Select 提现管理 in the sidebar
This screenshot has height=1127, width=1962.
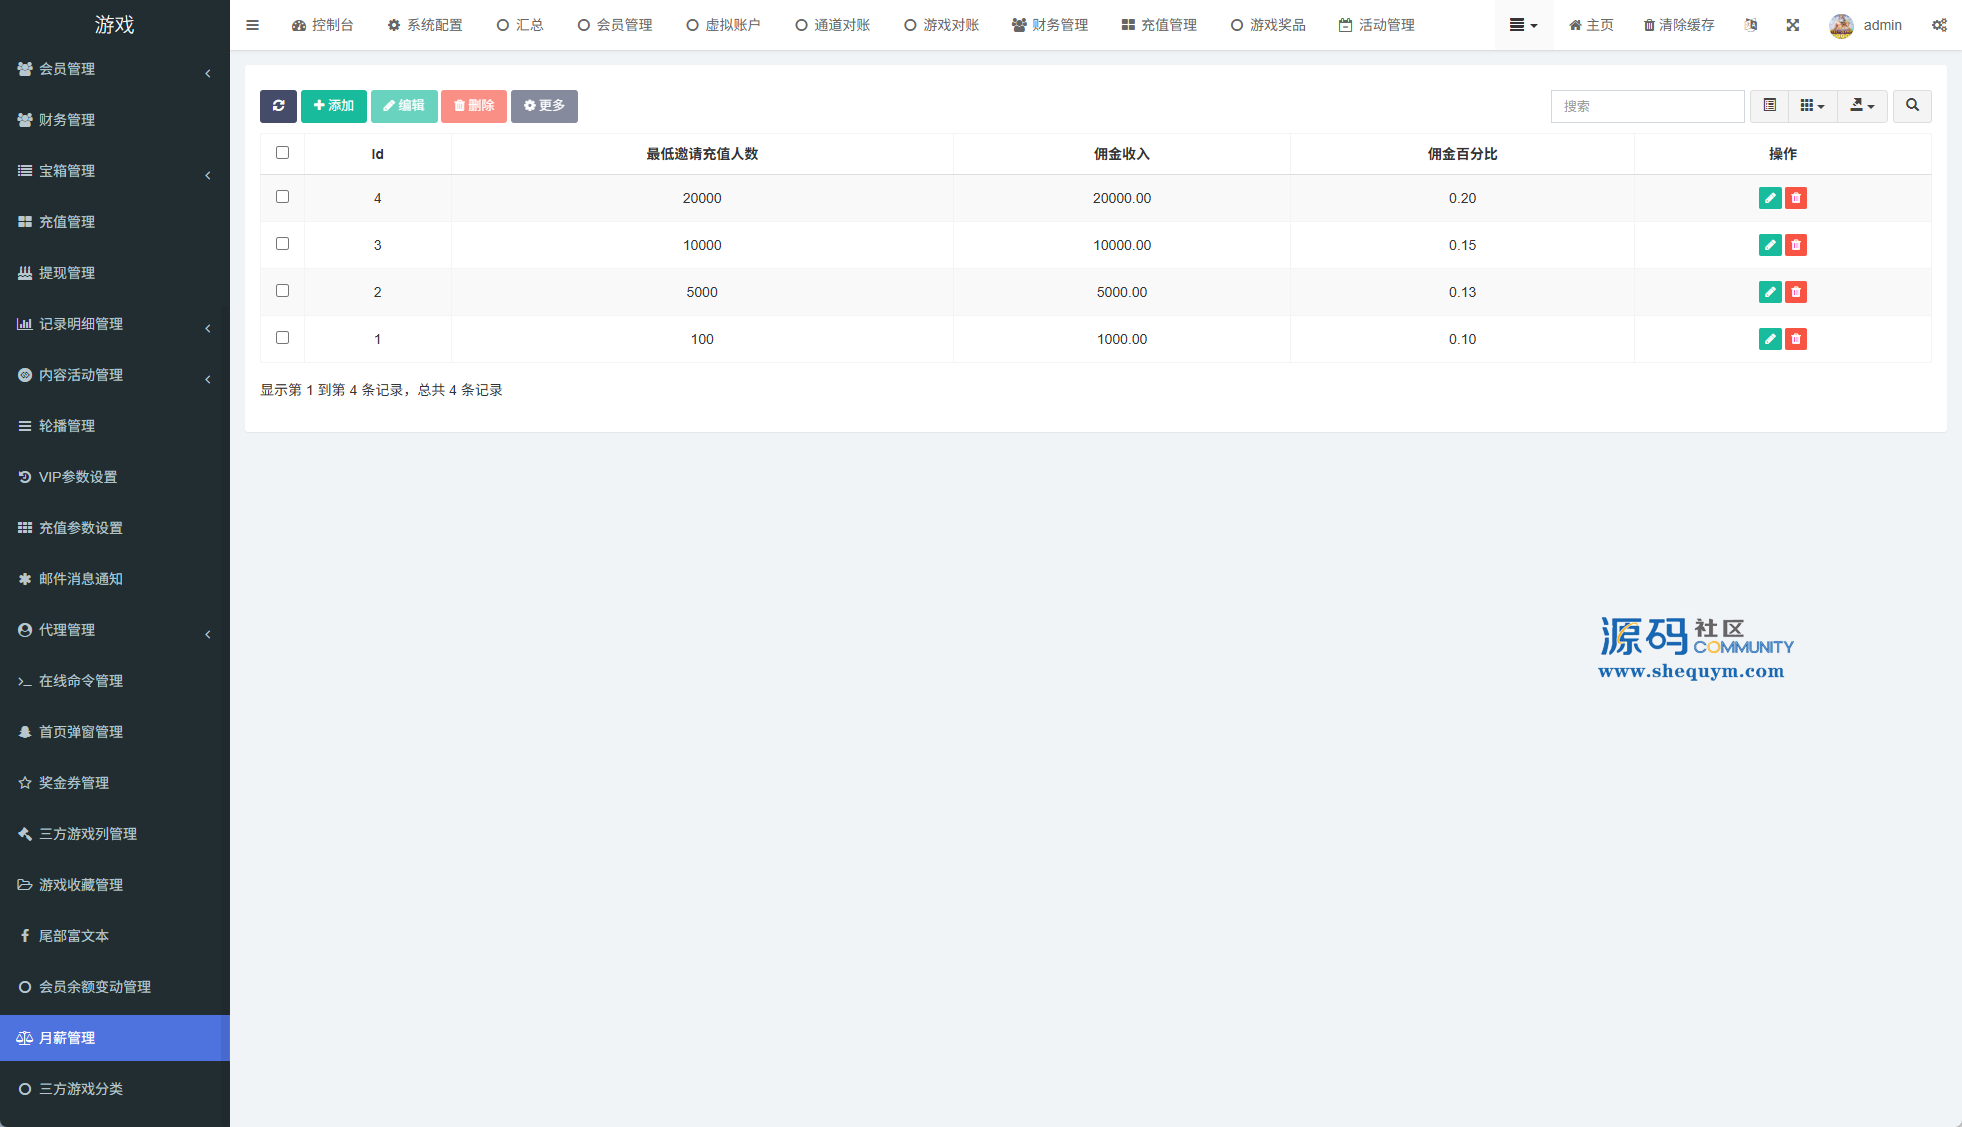67,273
